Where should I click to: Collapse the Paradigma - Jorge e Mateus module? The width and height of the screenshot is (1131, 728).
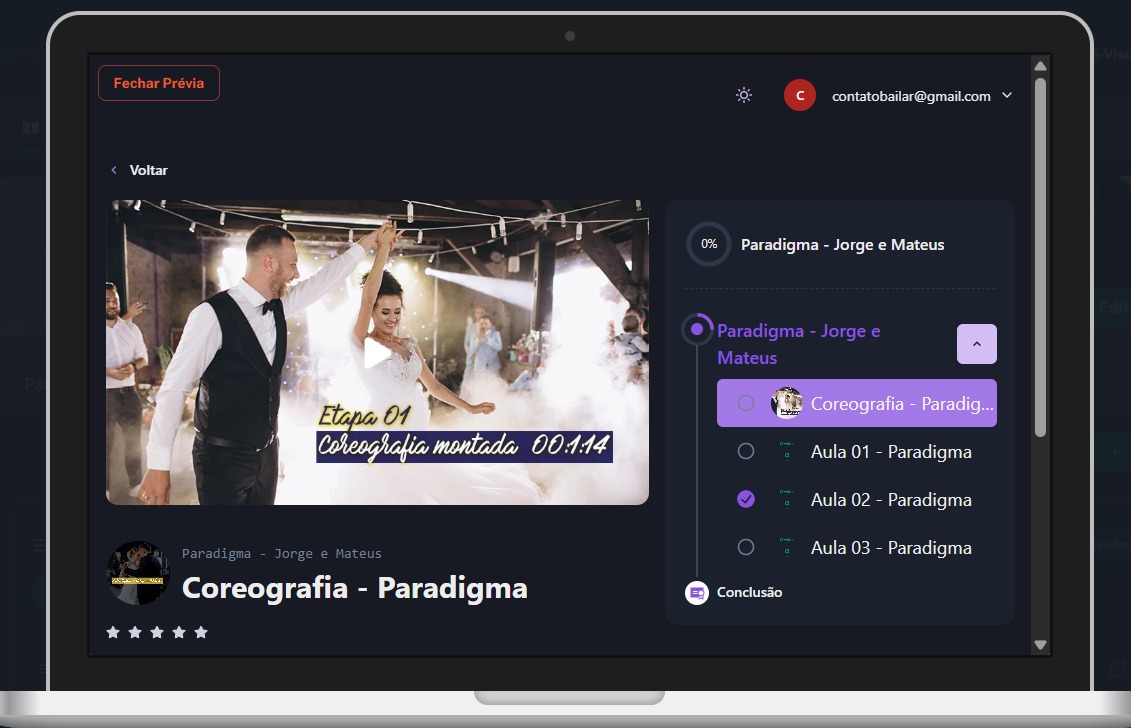(976, 344)
